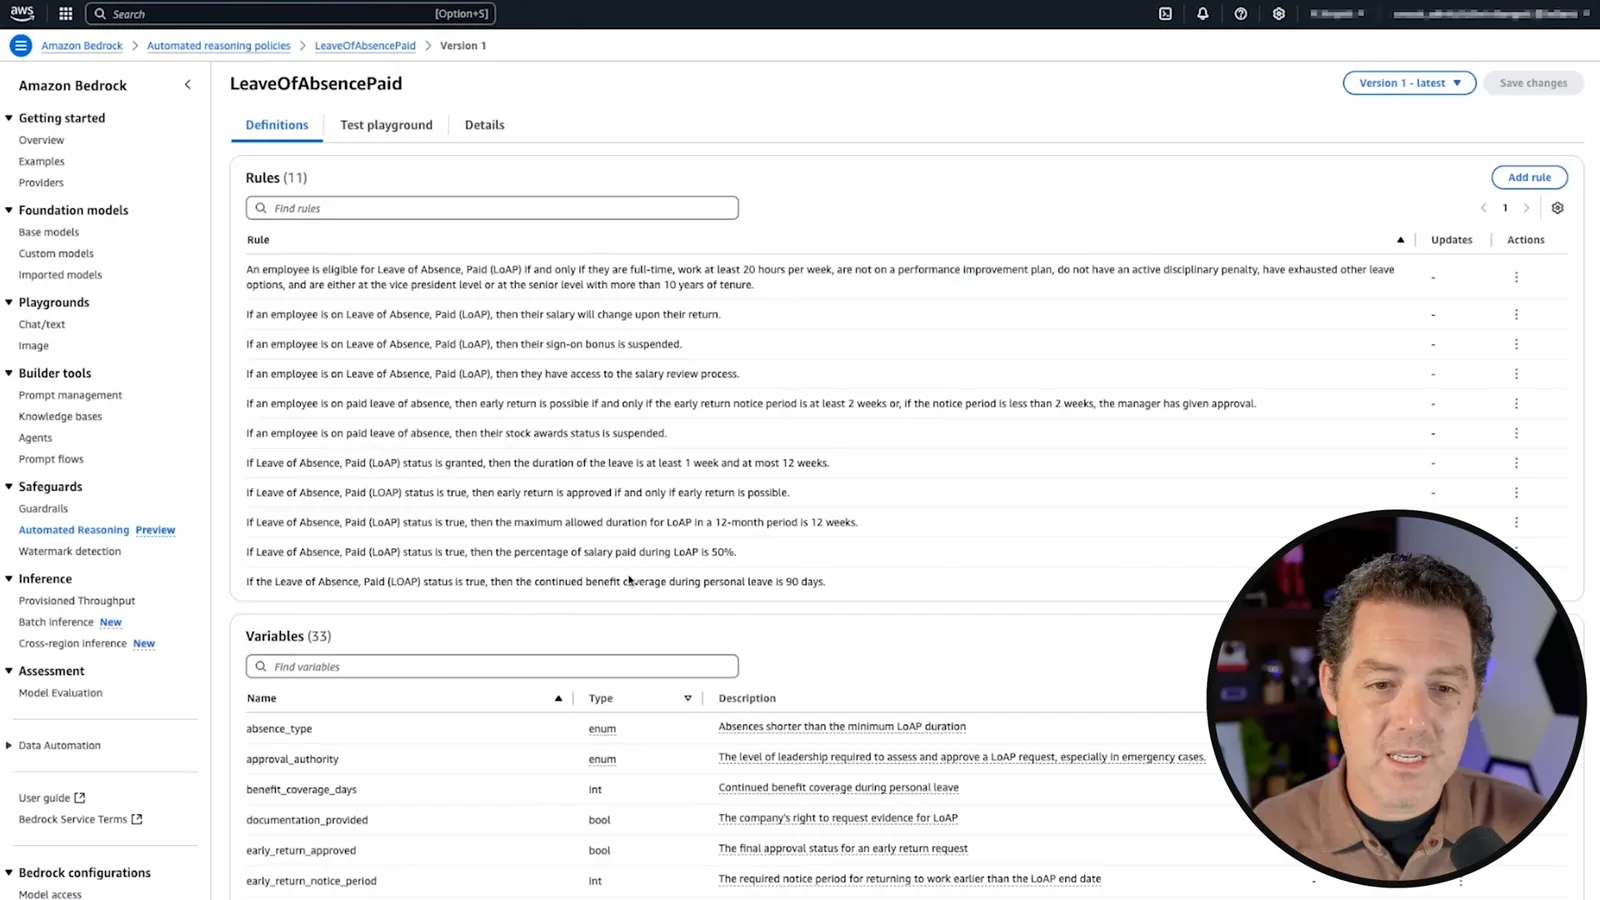Select the Definitions tab
Image resolution: width=1600 pixels, height=900 pixels.
(277, 125)
